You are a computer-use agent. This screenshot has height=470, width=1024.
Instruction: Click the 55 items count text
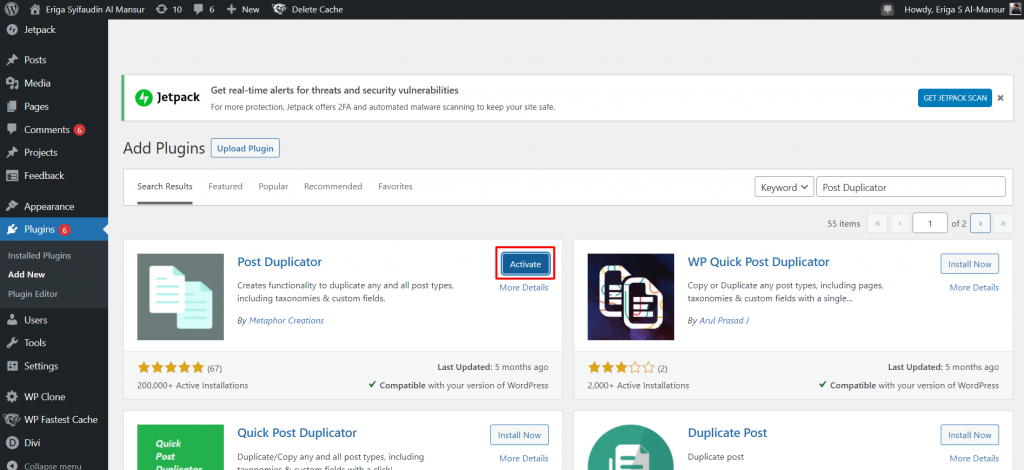844,224
